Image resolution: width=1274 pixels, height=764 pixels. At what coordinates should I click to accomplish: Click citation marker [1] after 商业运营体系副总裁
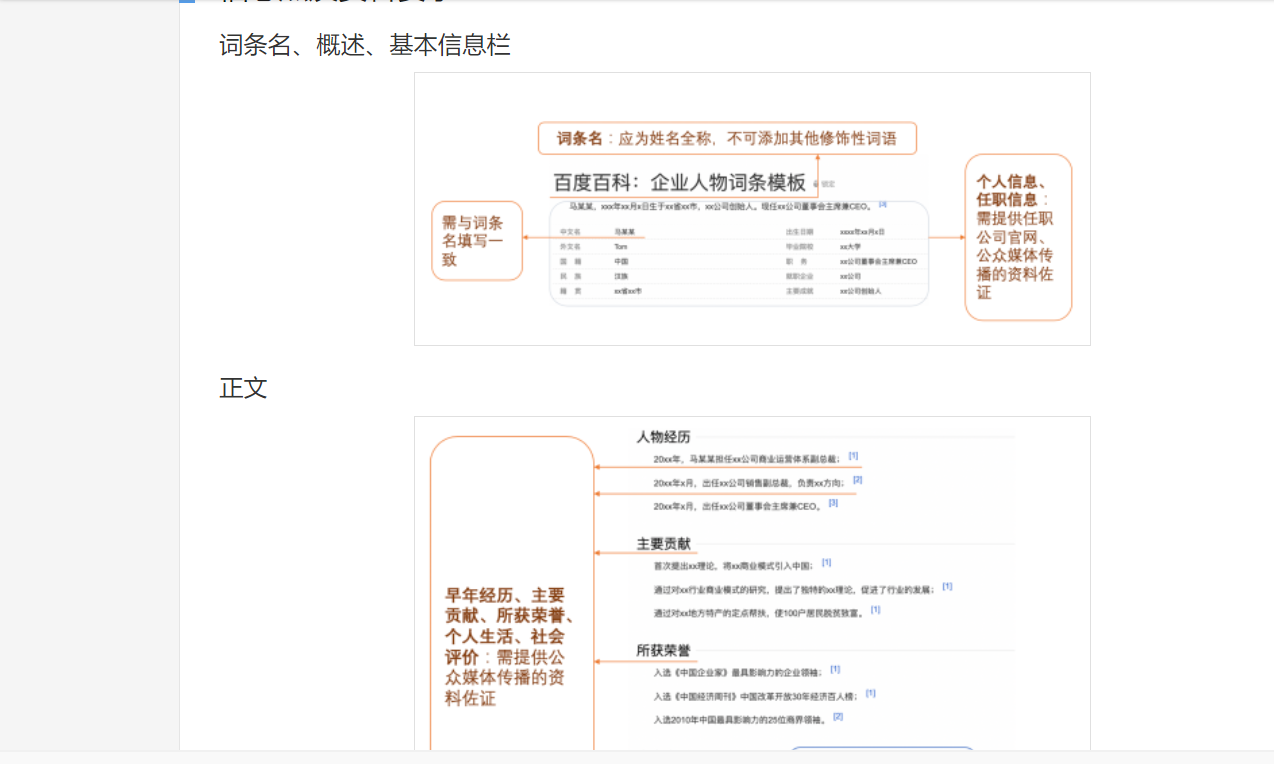click(852, 456)
